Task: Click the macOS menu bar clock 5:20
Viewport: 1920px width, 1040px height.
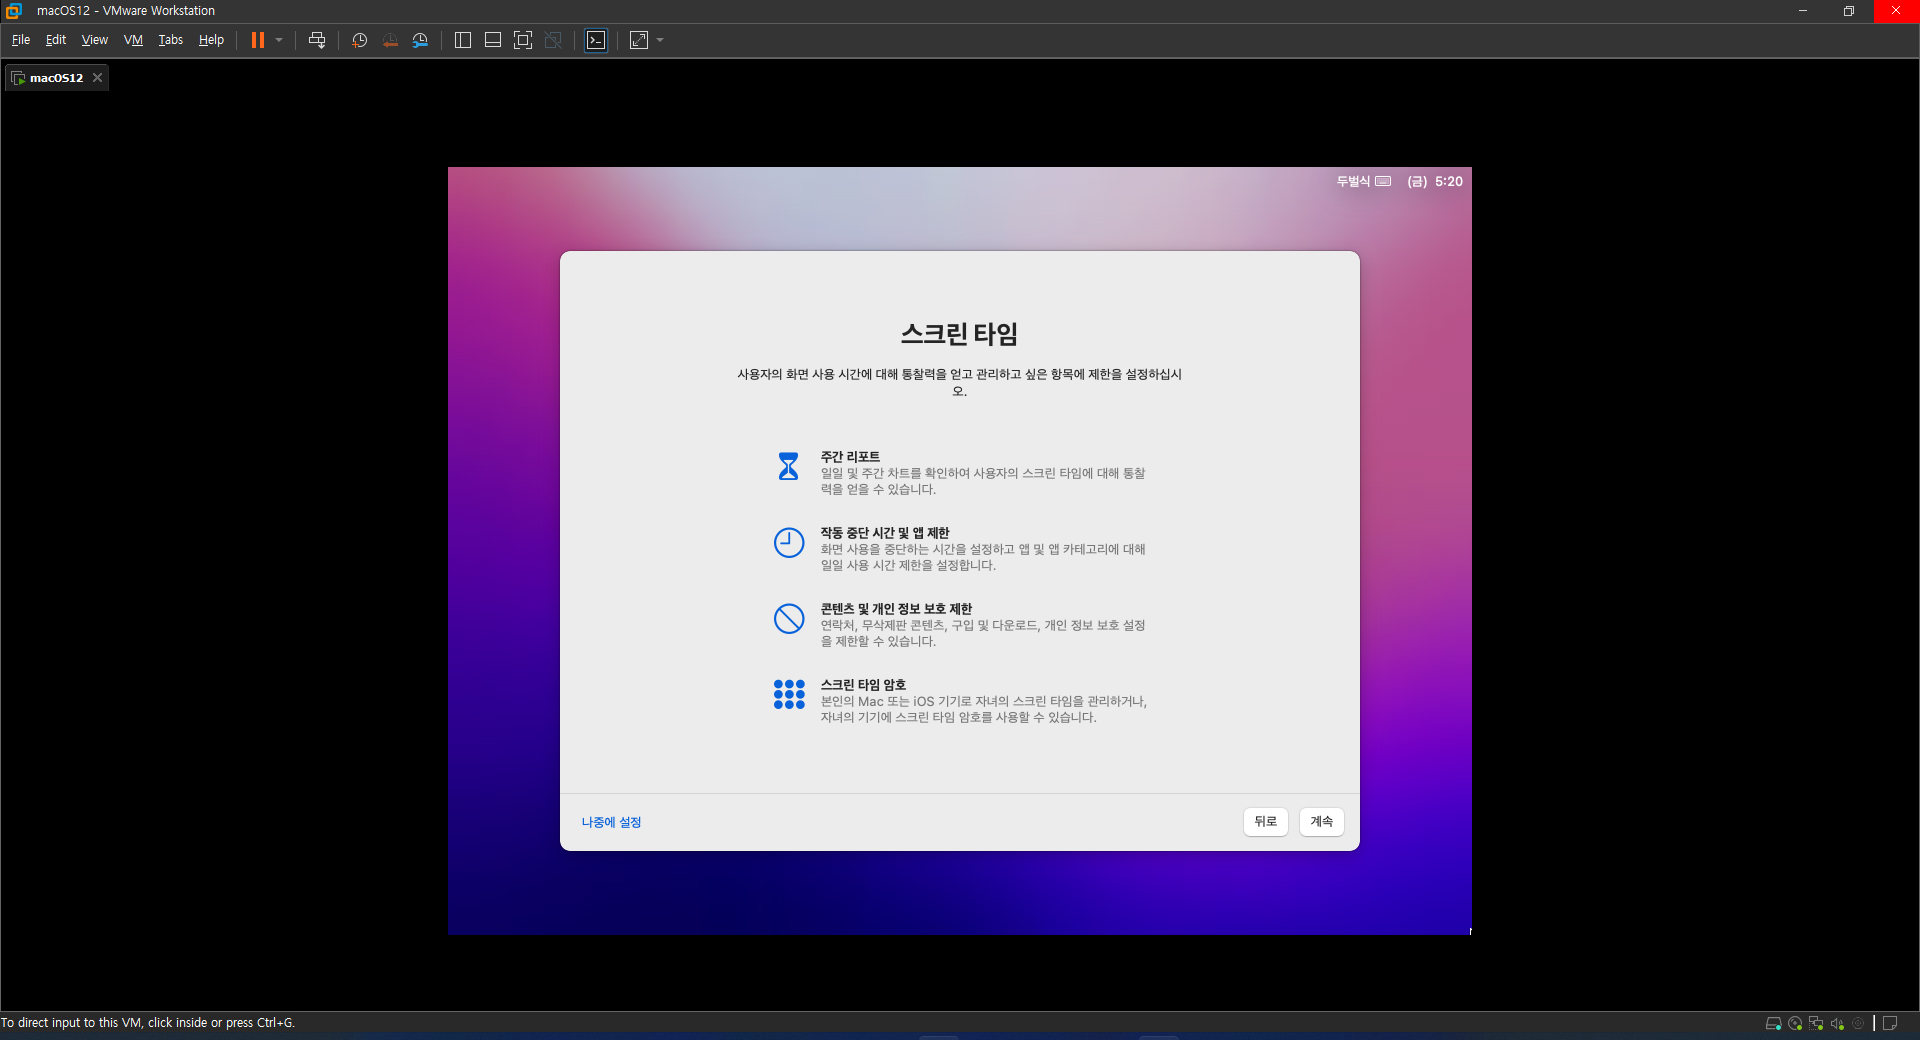Action: click(x=1449, y=181)
